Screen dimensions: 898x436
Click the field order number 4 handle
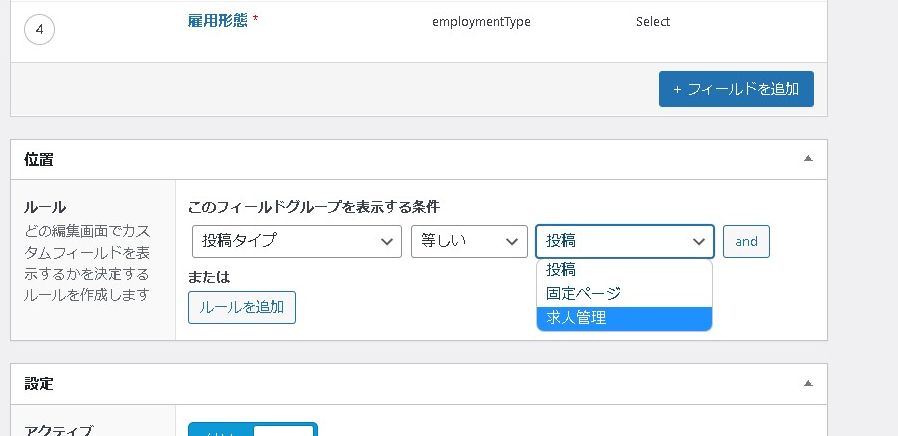coord(38,30)
